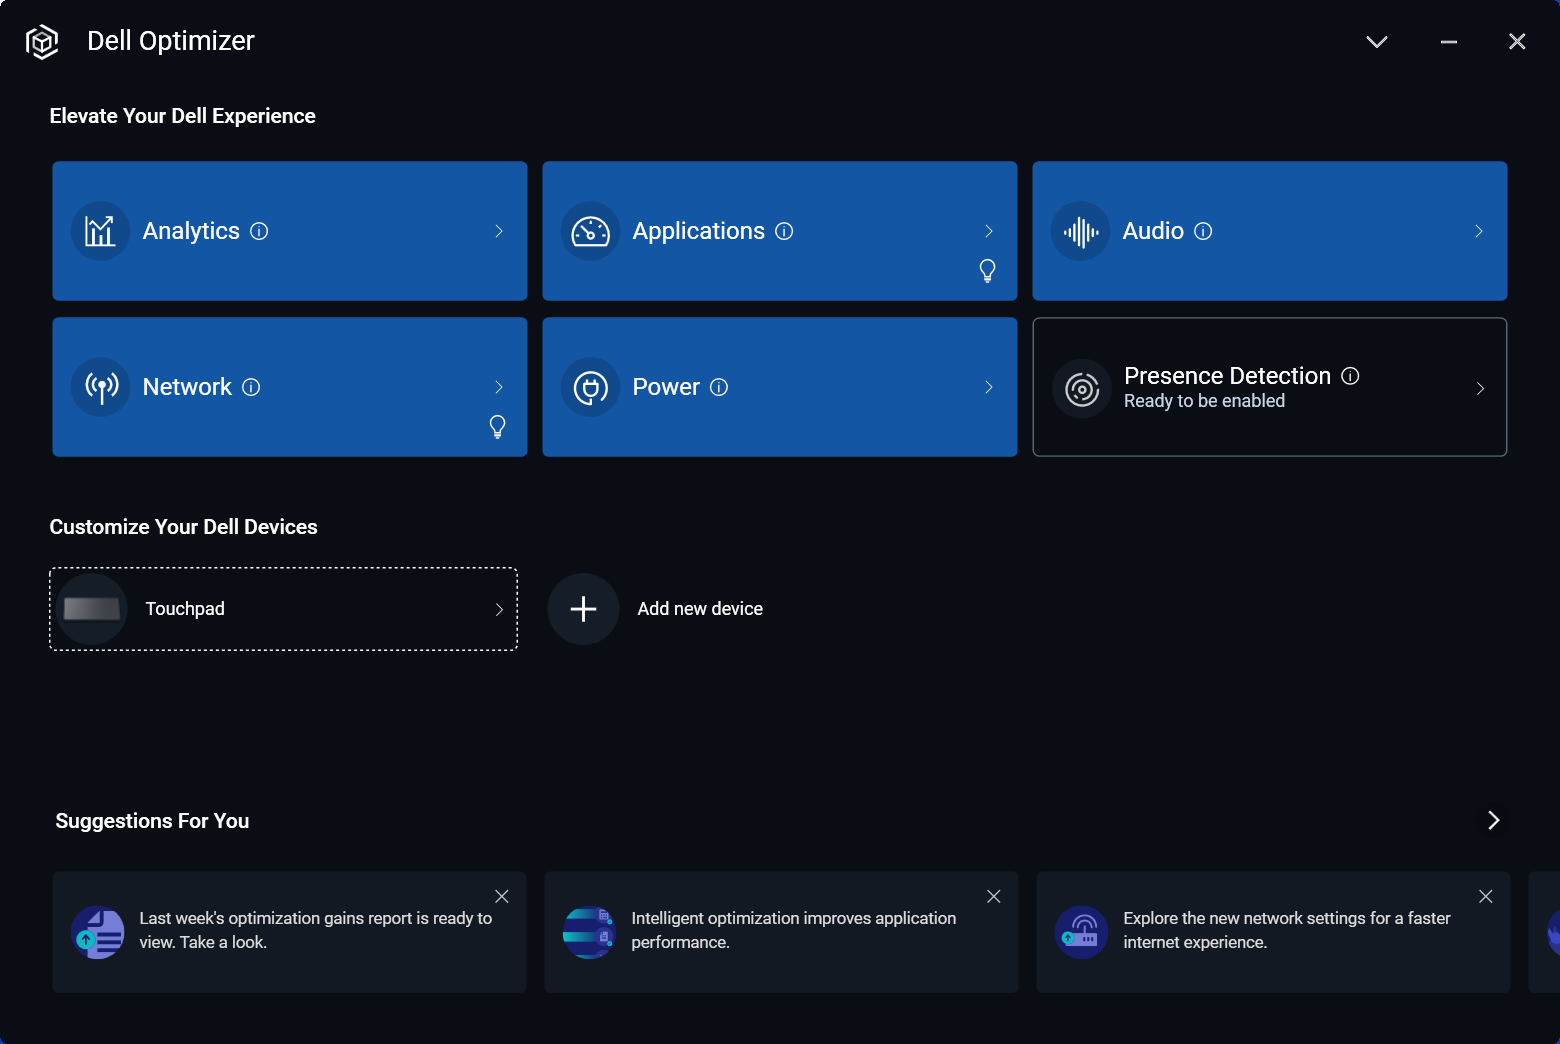The height and width of the screenshot is (1044, 1560).
Task: Click the Power plug icon
Action: click(591, 387)
